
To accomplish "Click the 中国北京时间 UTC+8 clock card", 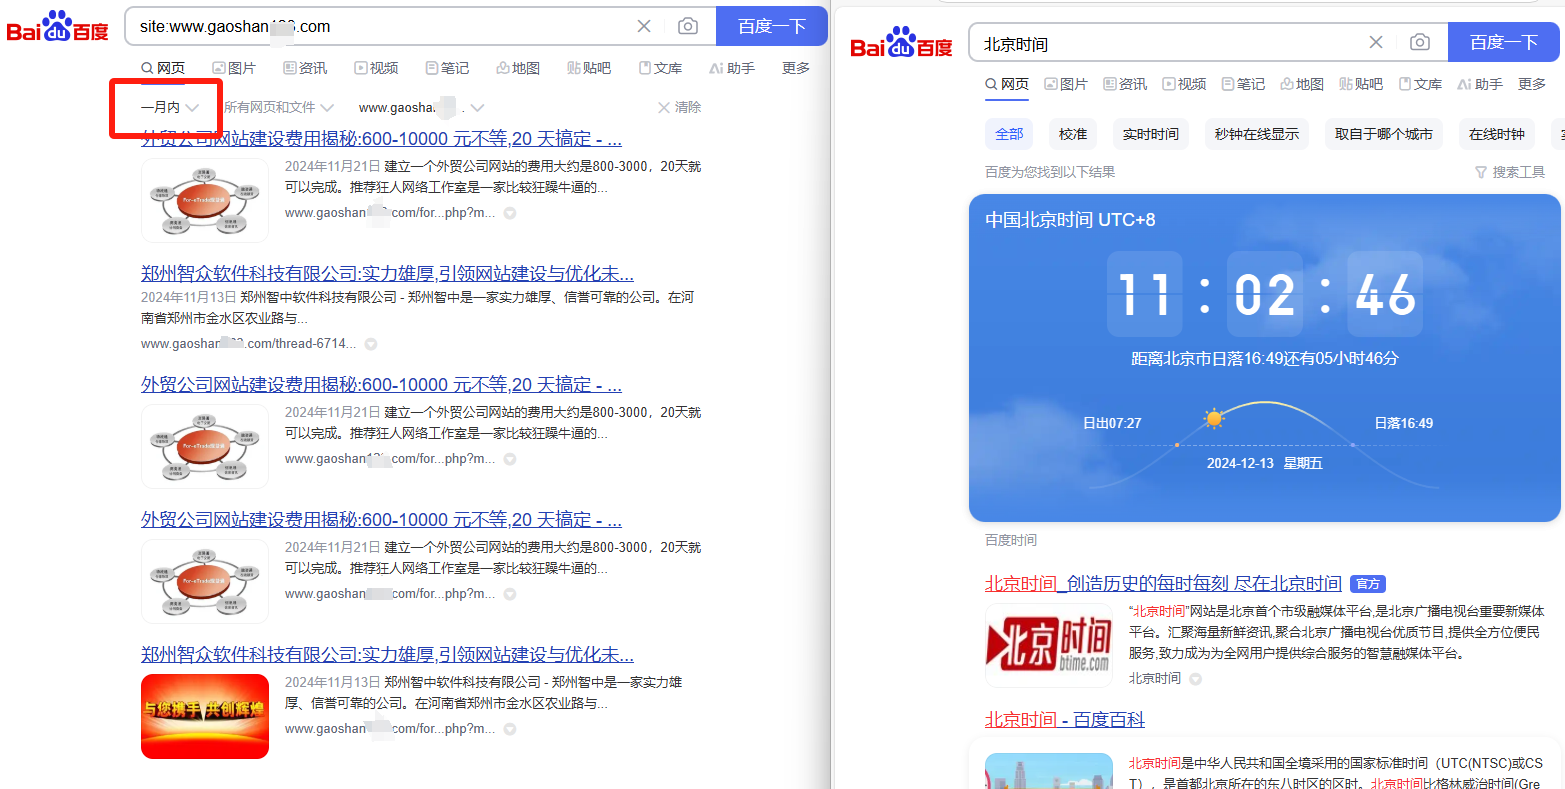I will pos(1264,358).
